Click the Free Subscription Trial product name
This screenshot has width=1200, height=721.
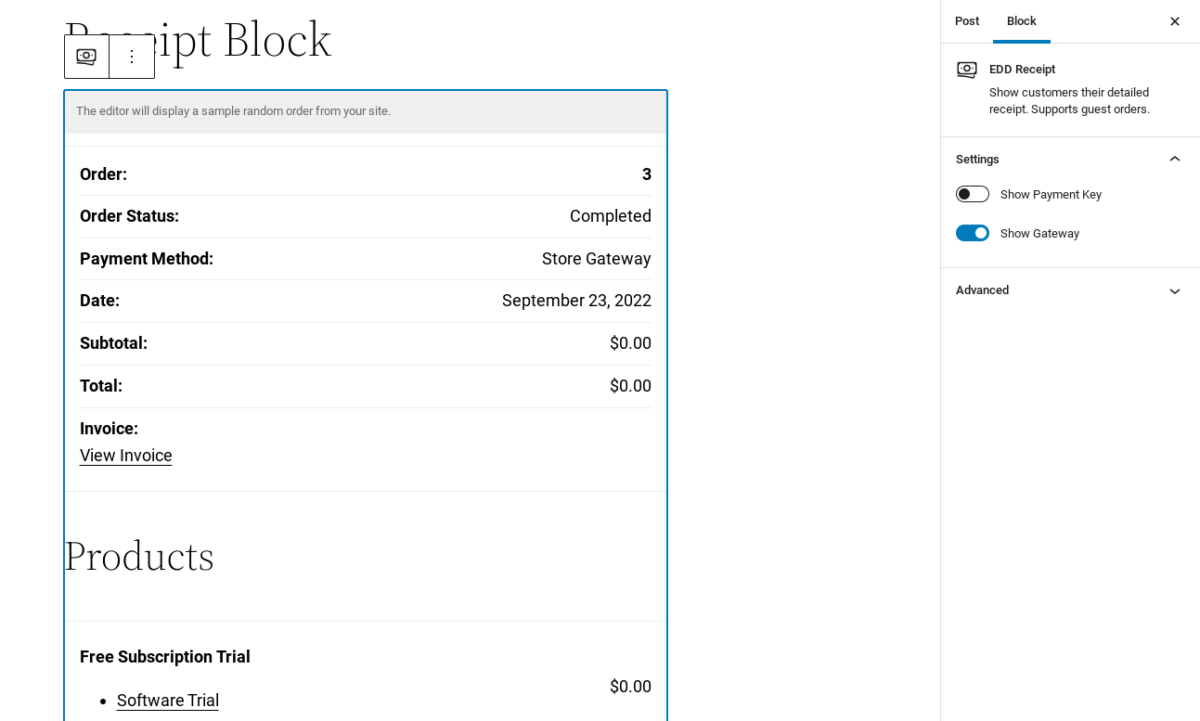165,657
